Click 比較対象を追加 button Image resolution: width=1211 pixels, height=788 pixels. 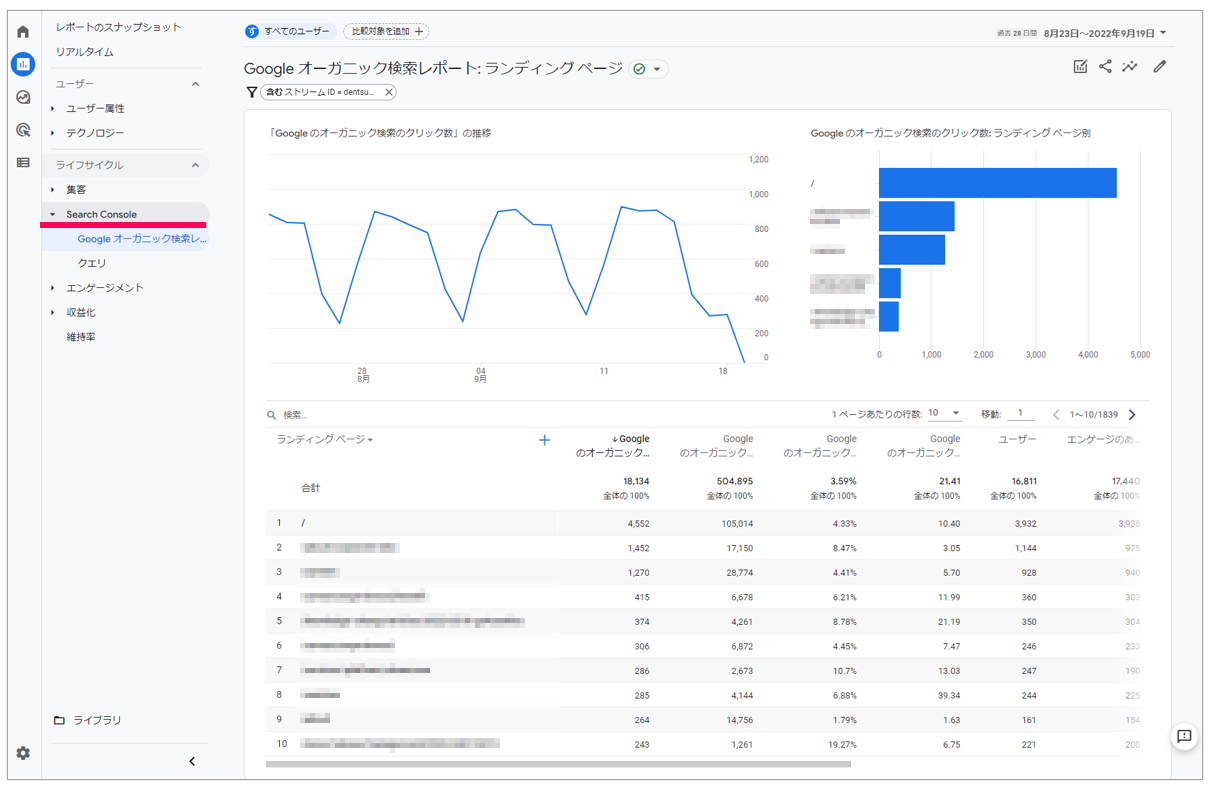tap(385, 32)
